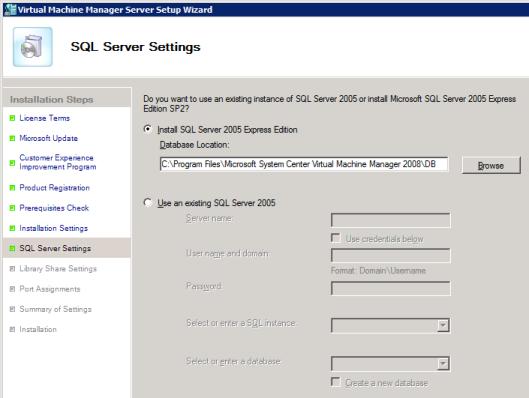
Task: Click the Password label
Action: pyautogui.click(x=204, y=286)
